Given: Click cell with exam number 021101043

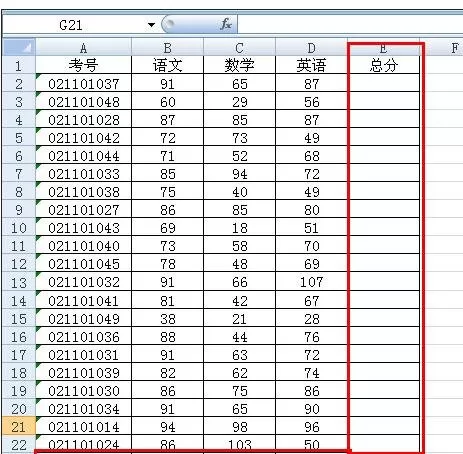Looking at the screenshot, I should (x=84, y=227).
